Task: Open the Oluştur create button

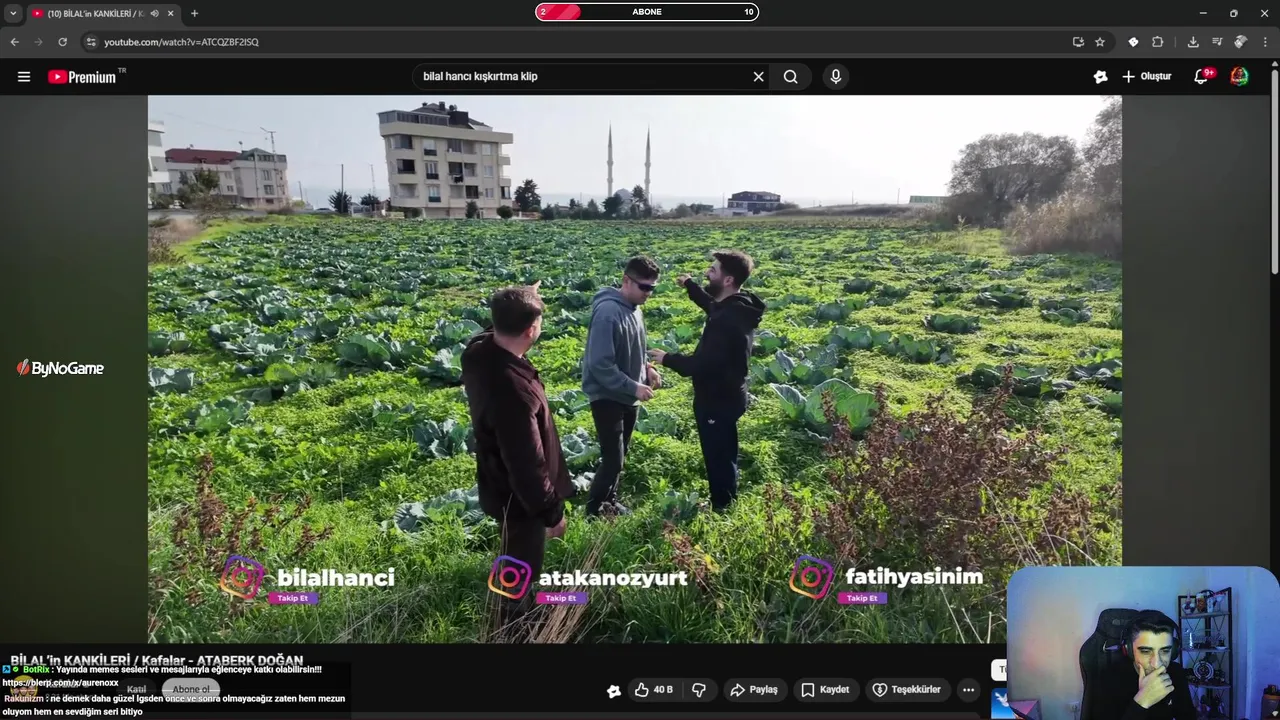Action: click(1147, 77)
